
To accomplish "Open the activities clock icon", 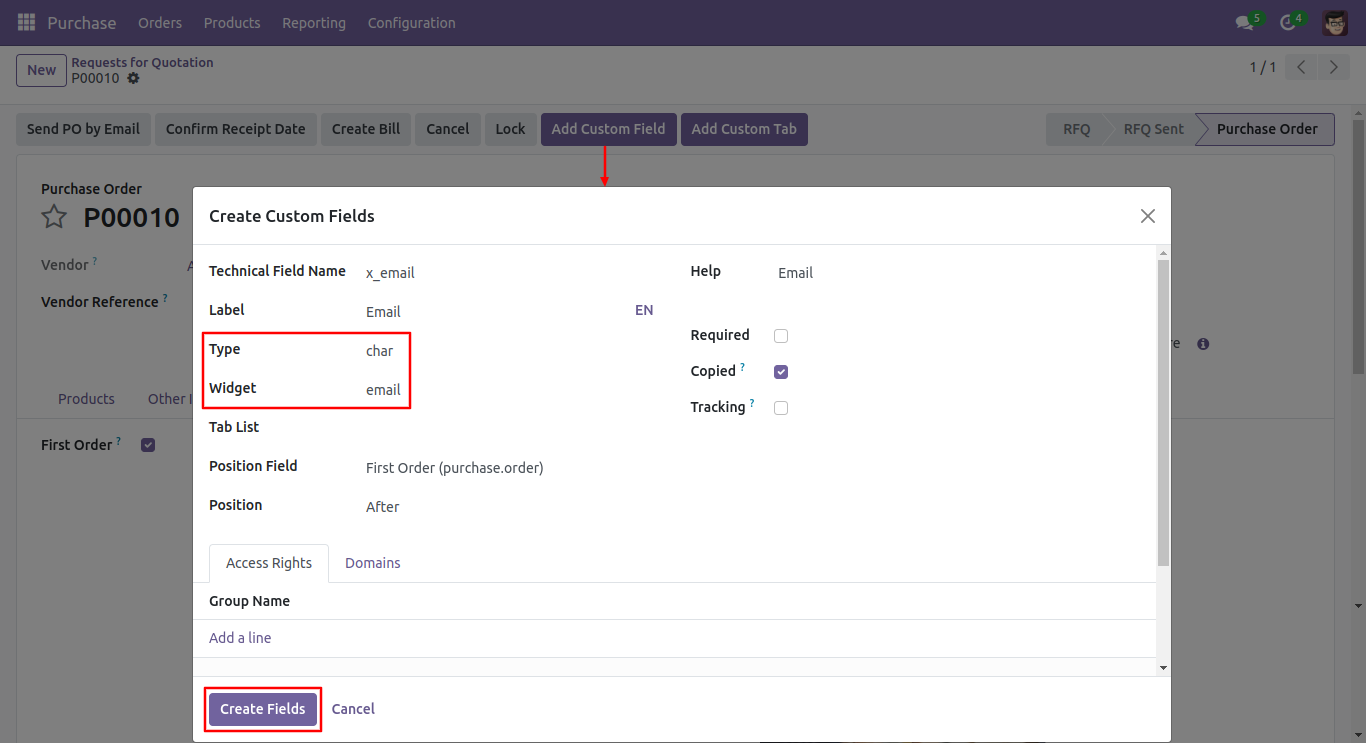I will click(x=1289, y=22).
